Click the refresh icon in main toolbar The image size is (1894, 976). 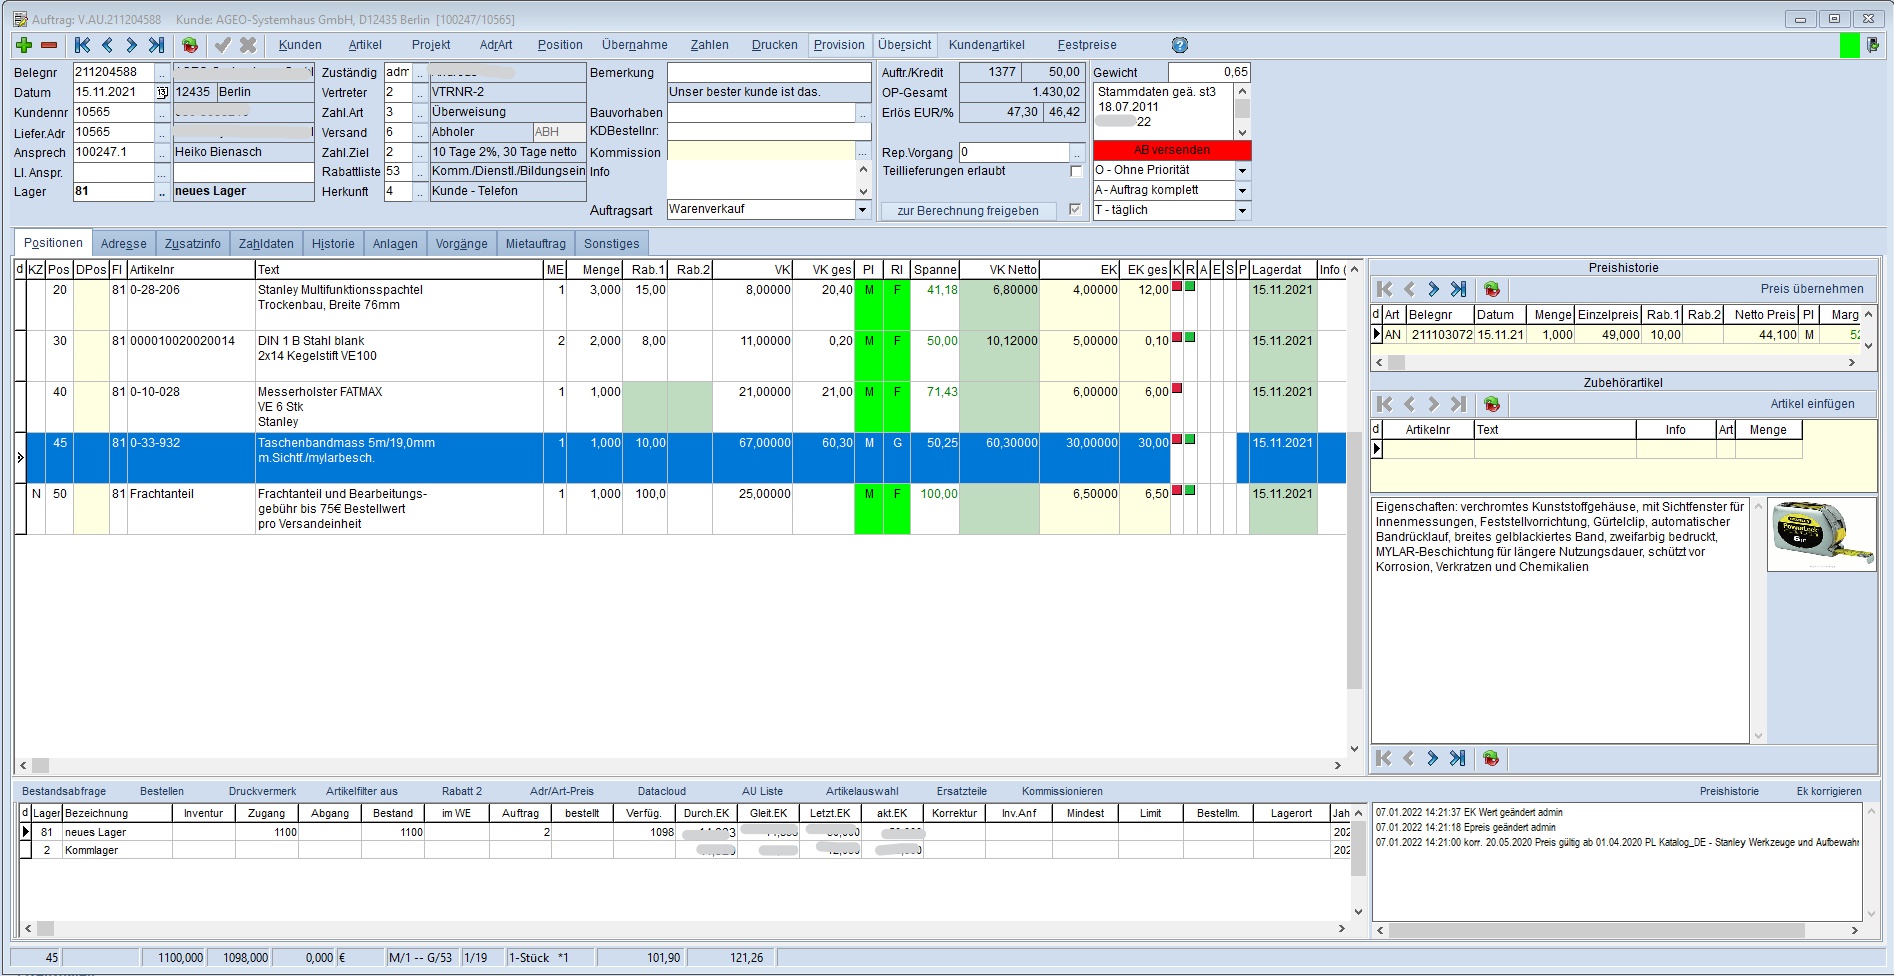[x=190, y=45]
